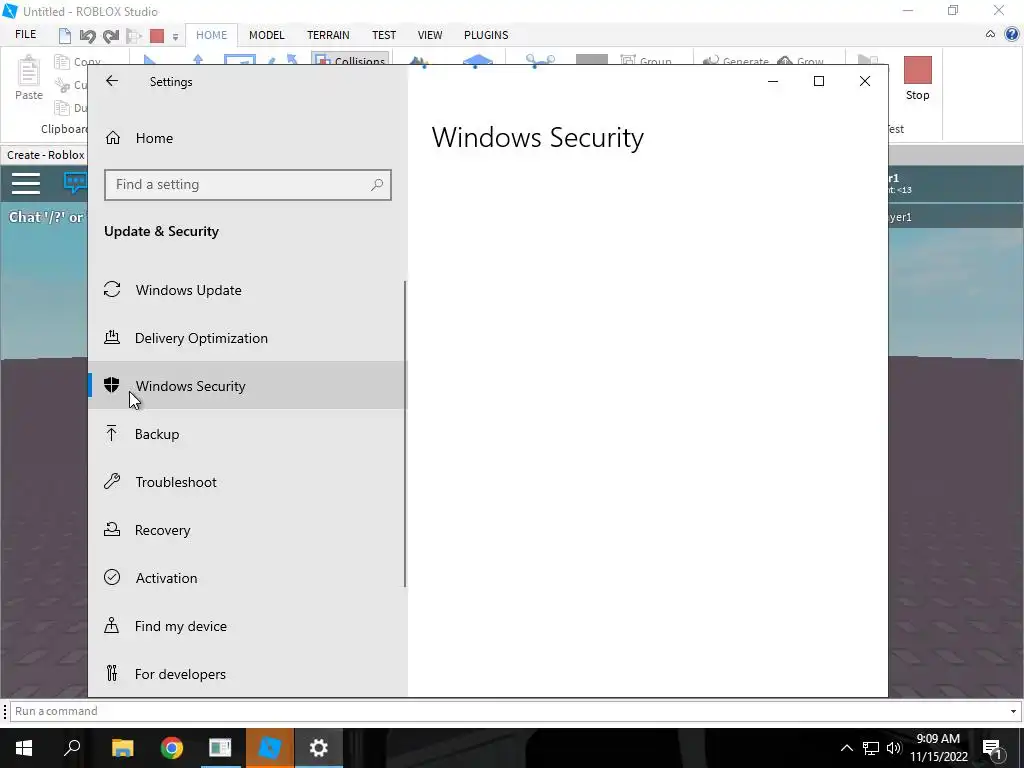Open Windows Update settings
This screenshot has width=1024, height=768.
click(x=248, y=290)
